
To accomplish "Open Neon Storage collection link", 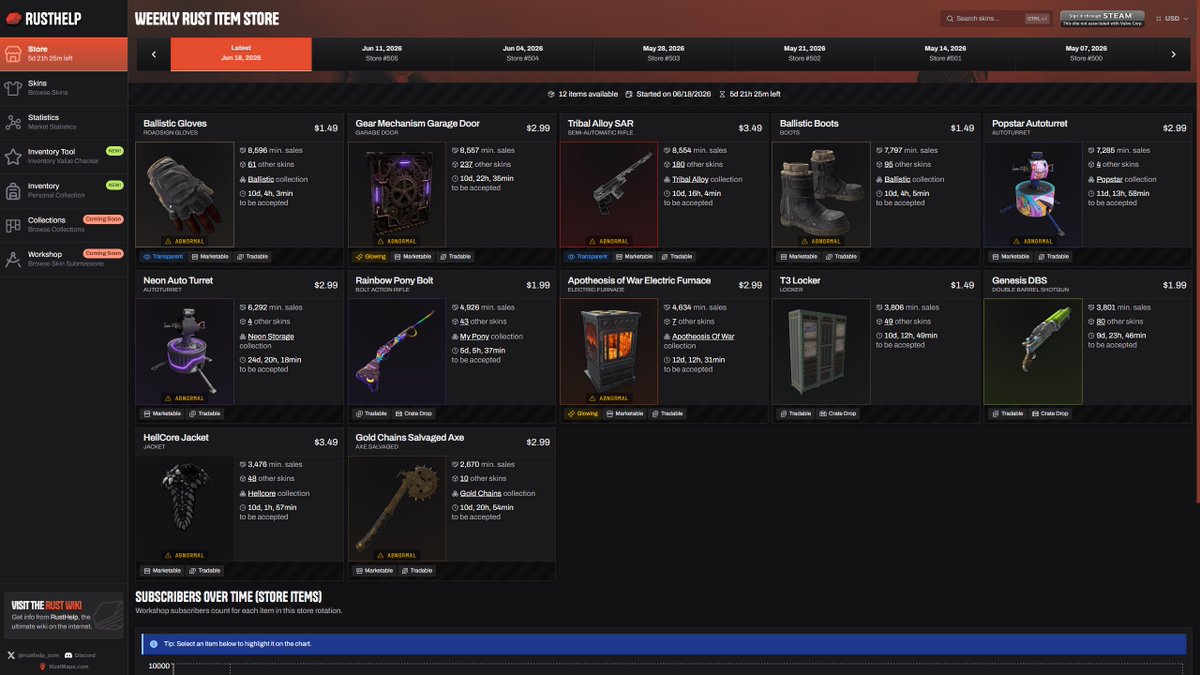I will point(271,336).
